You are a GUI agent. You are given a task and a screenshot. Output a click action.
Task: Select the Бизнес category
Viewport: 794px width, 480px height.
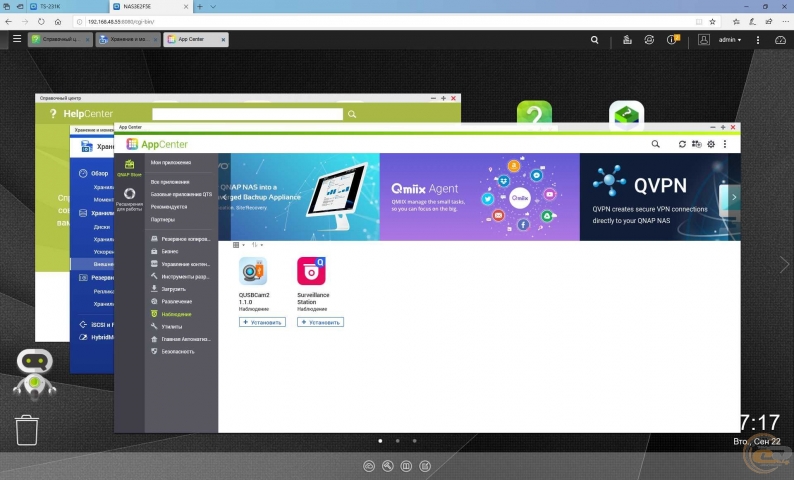tap(170, 252)
